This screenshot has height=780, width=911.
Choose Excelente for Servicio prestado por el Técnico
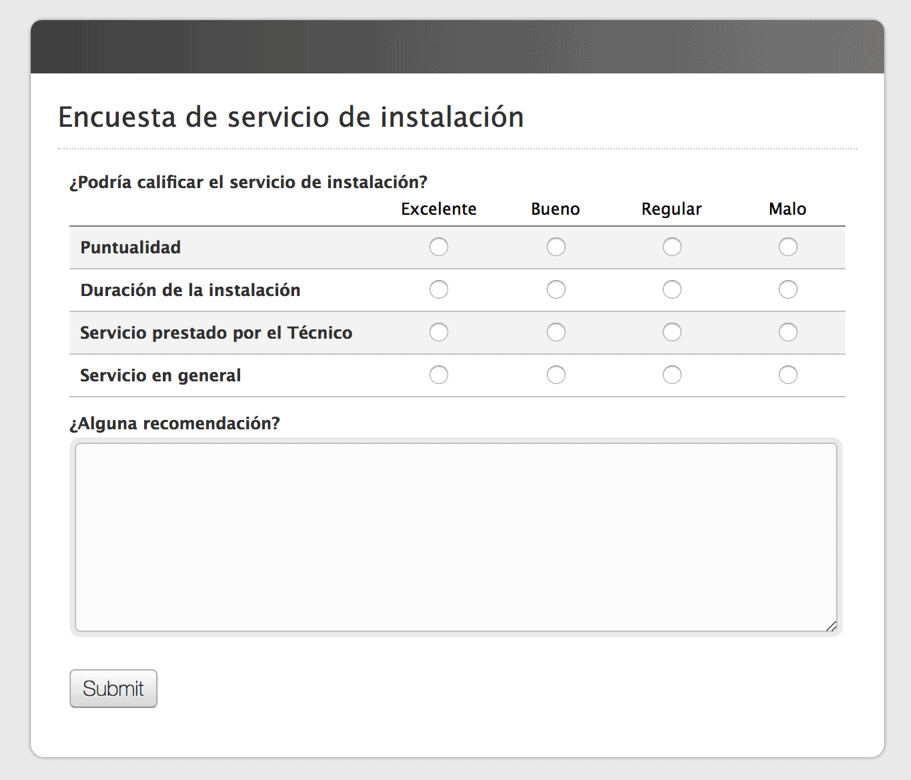point(439,332)
